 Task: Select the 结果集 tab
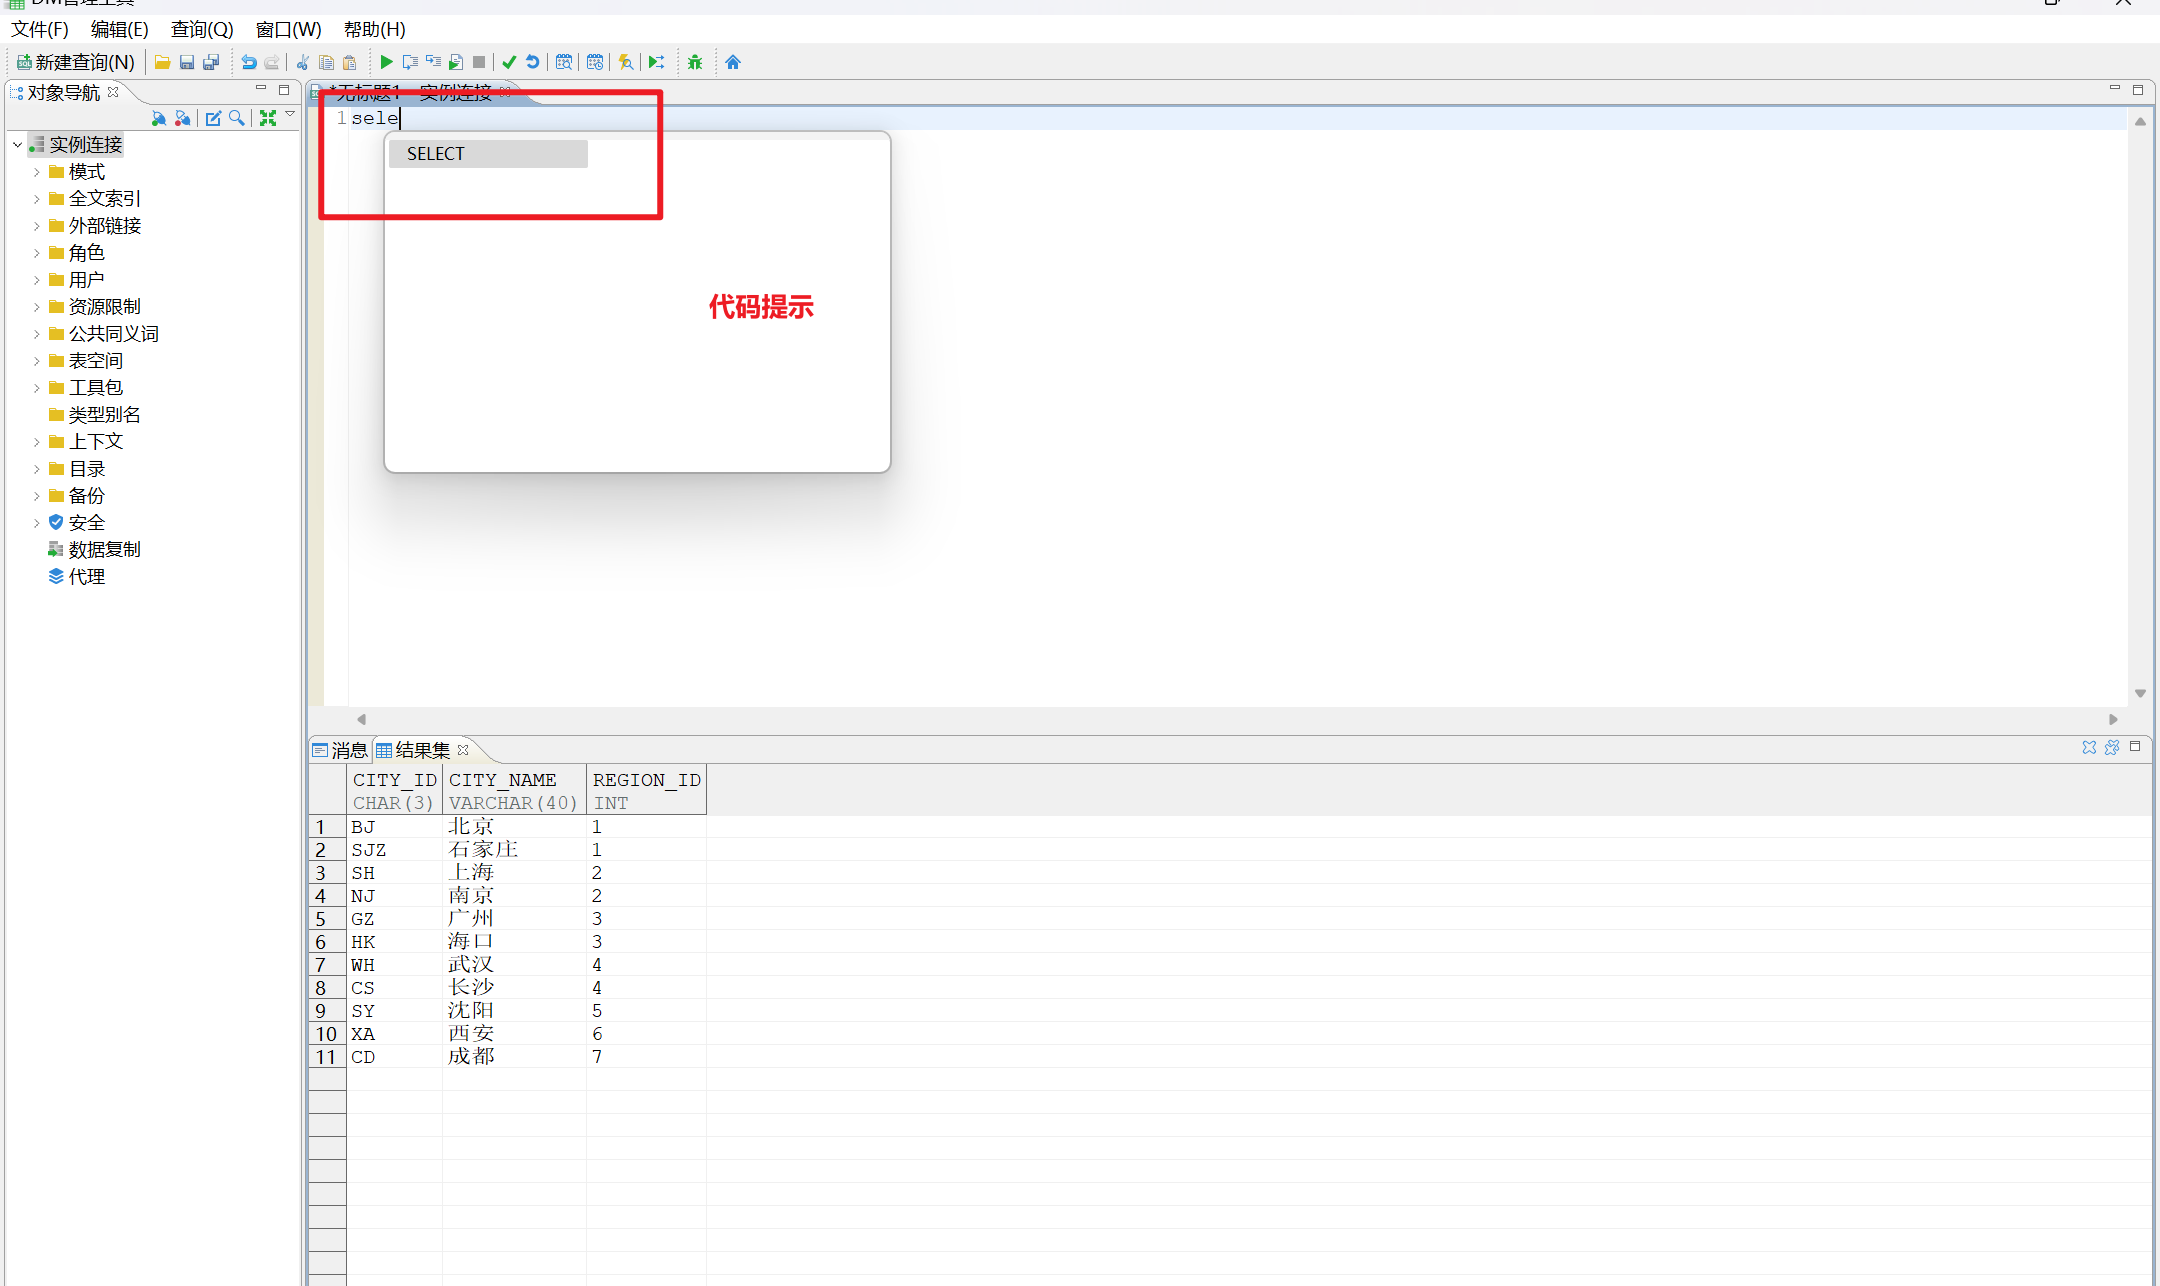(421, 750)
